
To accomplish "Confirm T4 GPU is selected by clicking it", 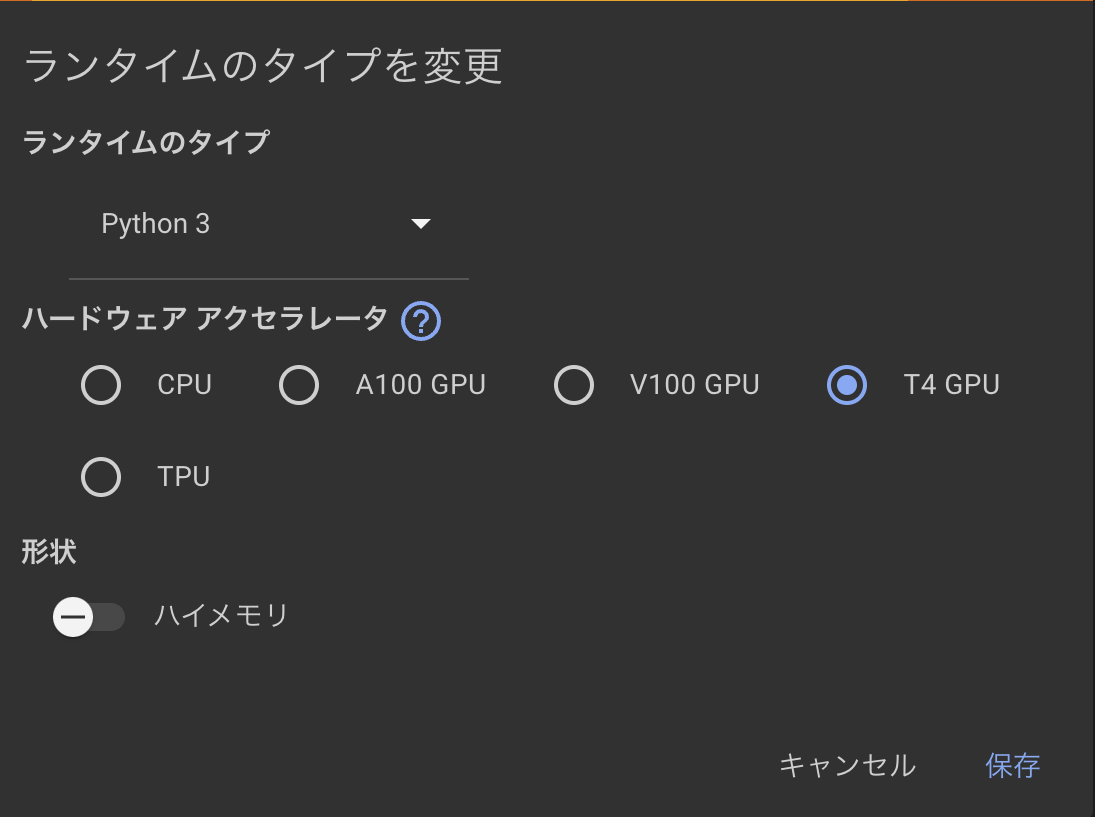I will pyautogui.click(x=846, y=385).
